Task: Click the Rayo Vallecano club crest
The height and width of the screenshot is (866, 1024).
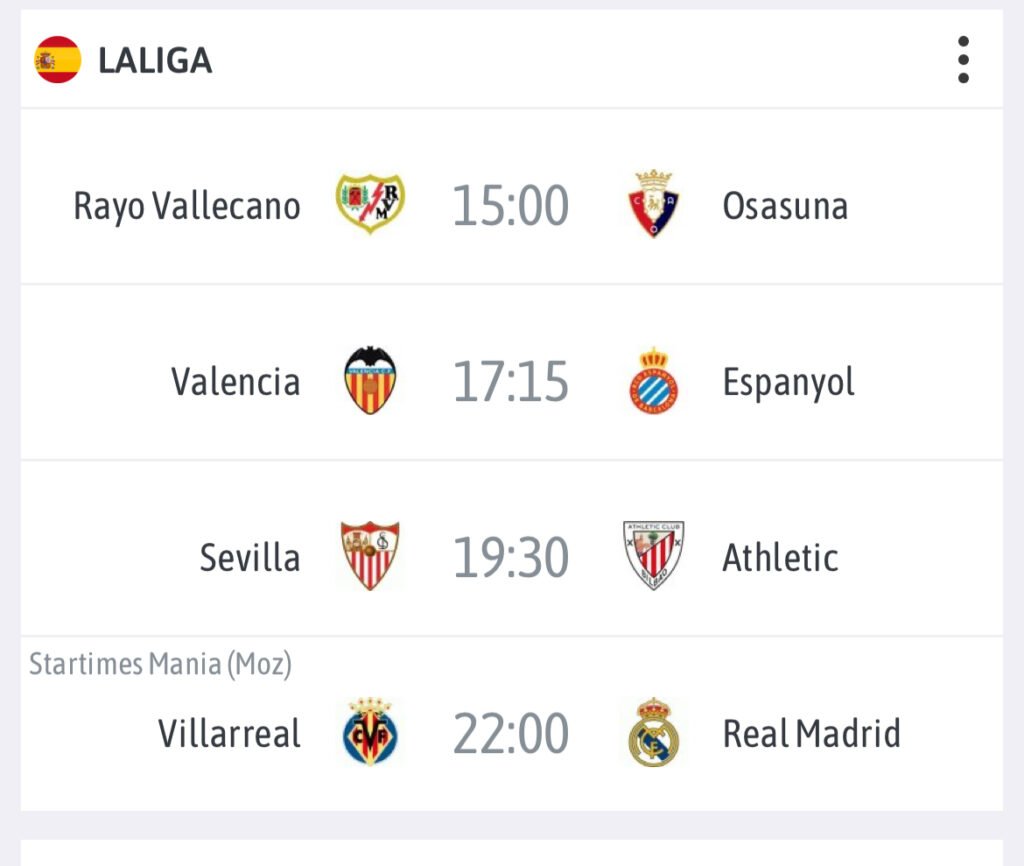Action: tap(370, 204)
